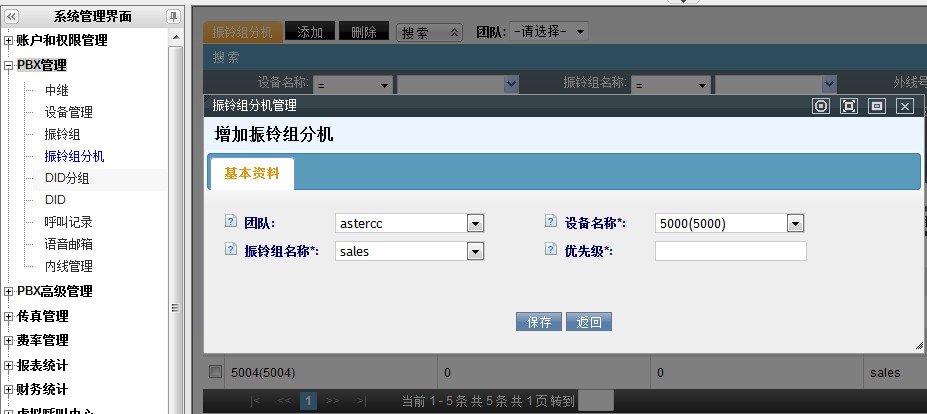This screenshot has width=927, height=414.
Task: Select the 基本资料 tab
Action: click(251, 173)
